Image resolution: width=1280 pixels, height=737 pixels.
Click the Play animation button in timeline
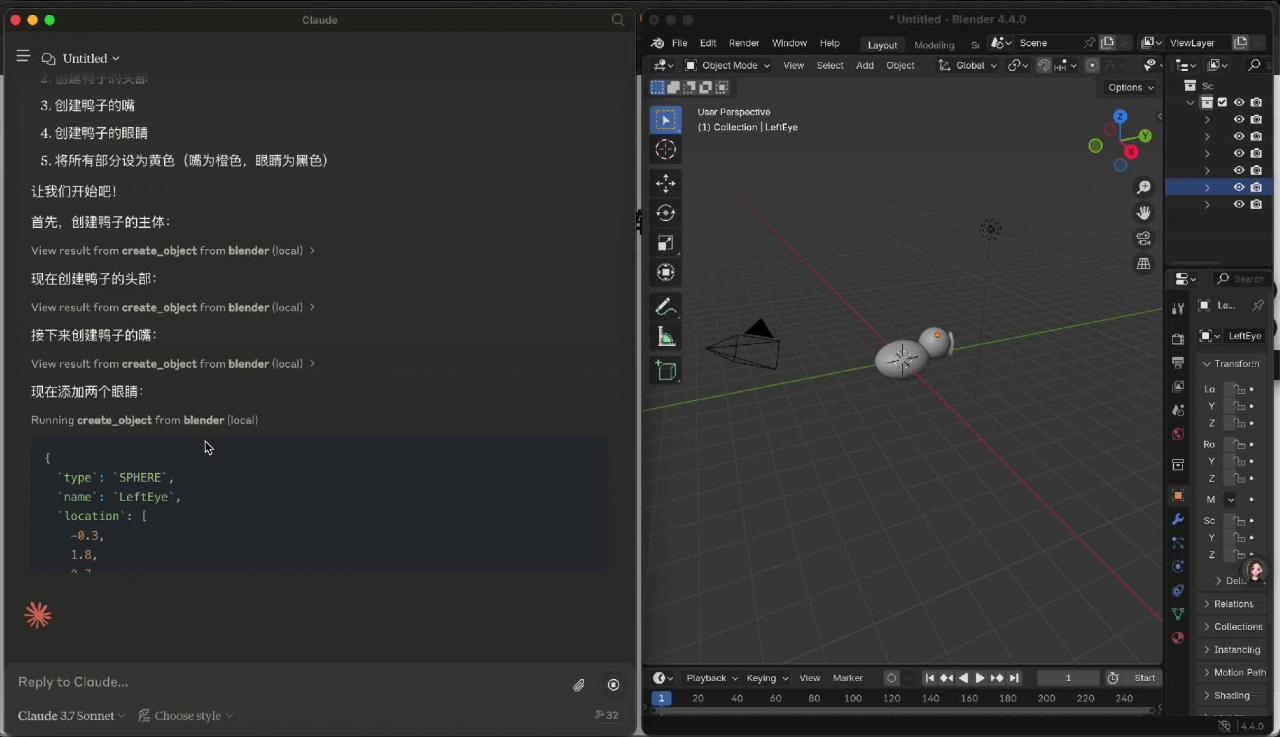[x=979, y=678]
